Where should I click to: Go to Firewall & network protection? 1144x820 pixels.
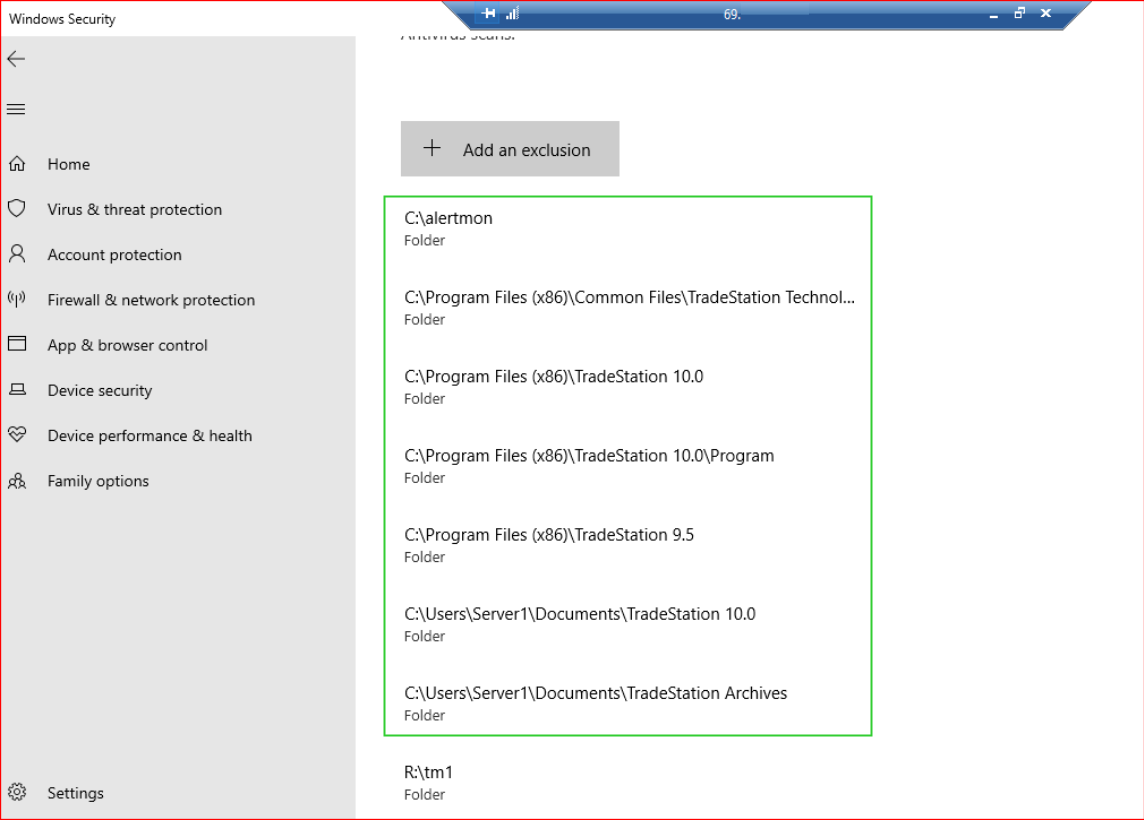(x=151, y=300)
